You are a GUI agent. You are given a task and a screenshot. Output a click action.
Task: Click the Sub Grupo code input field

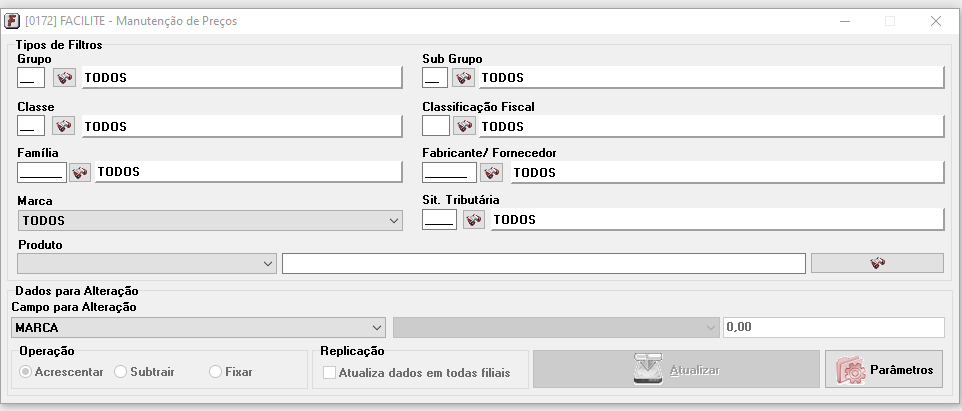435,78
